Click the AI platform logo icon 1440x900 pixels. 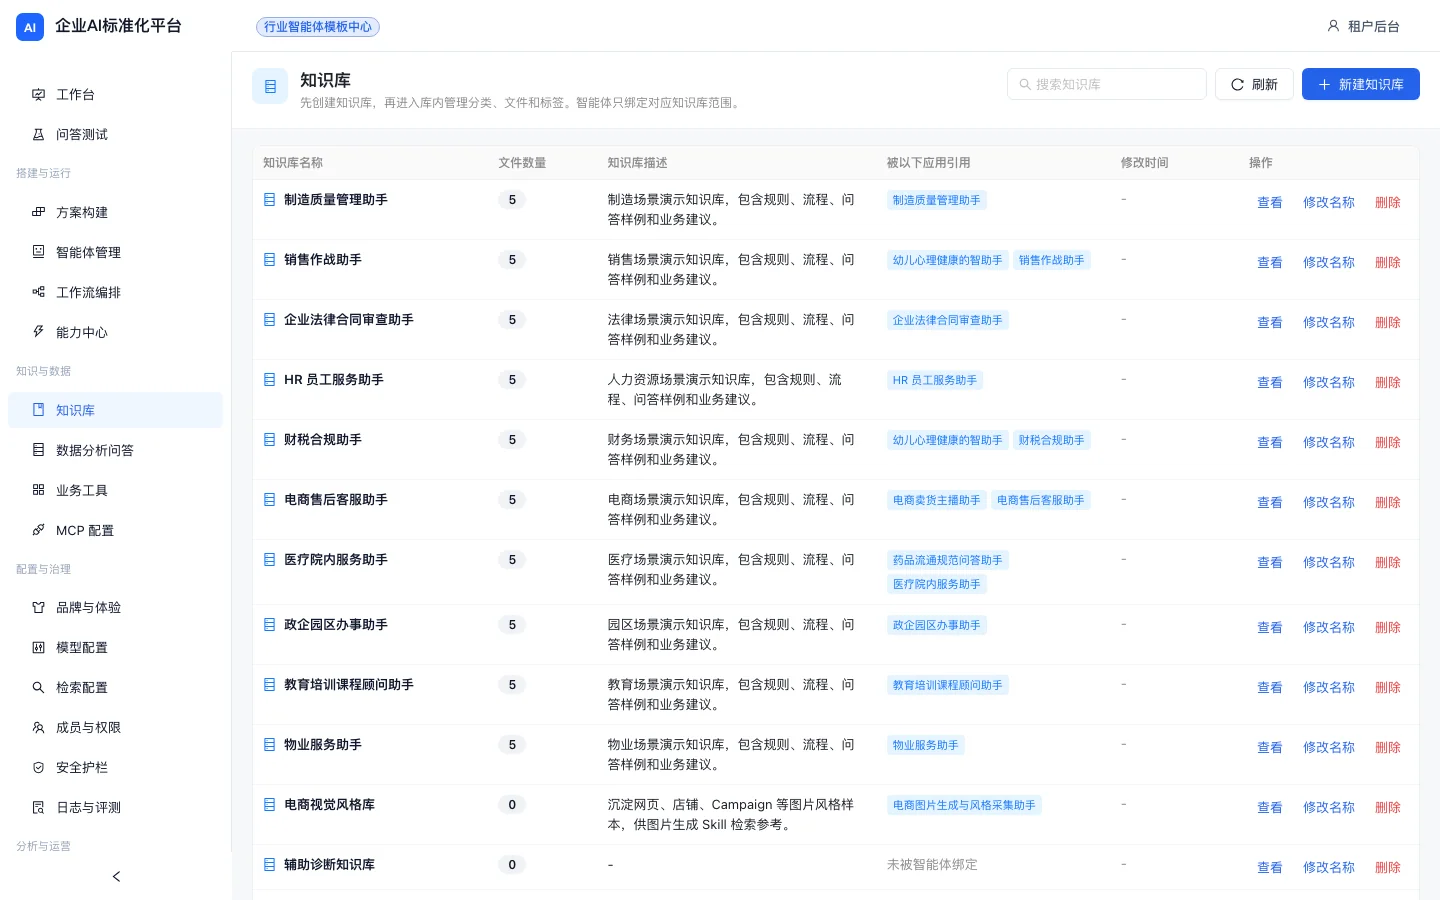coord(30,27)
